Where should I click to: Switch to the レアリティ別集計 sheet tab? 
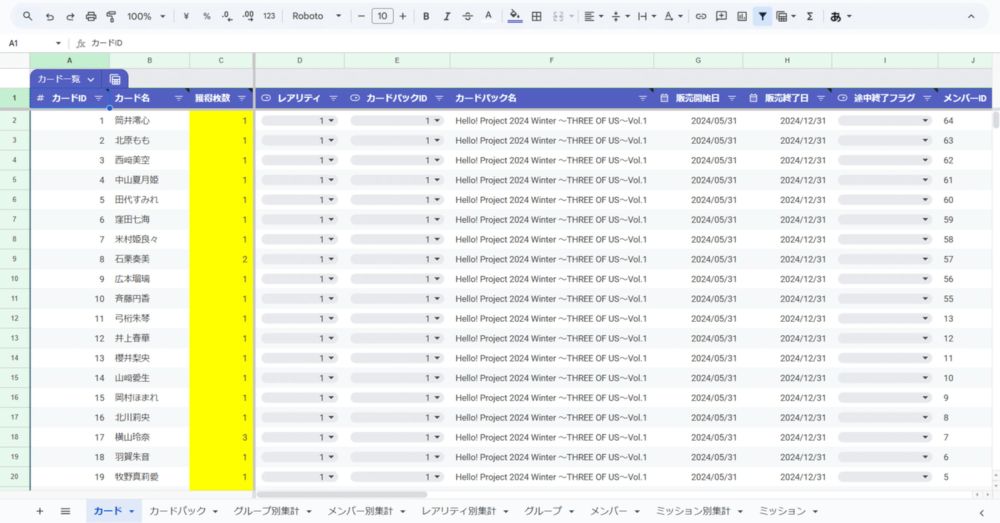[x=459, y=511]
